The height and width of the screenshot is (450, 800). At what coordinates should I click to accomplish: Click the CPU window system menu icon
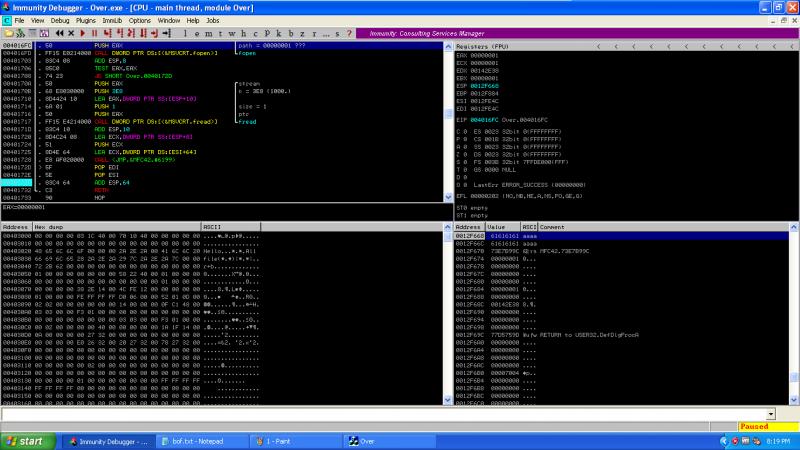click(7, 20)
